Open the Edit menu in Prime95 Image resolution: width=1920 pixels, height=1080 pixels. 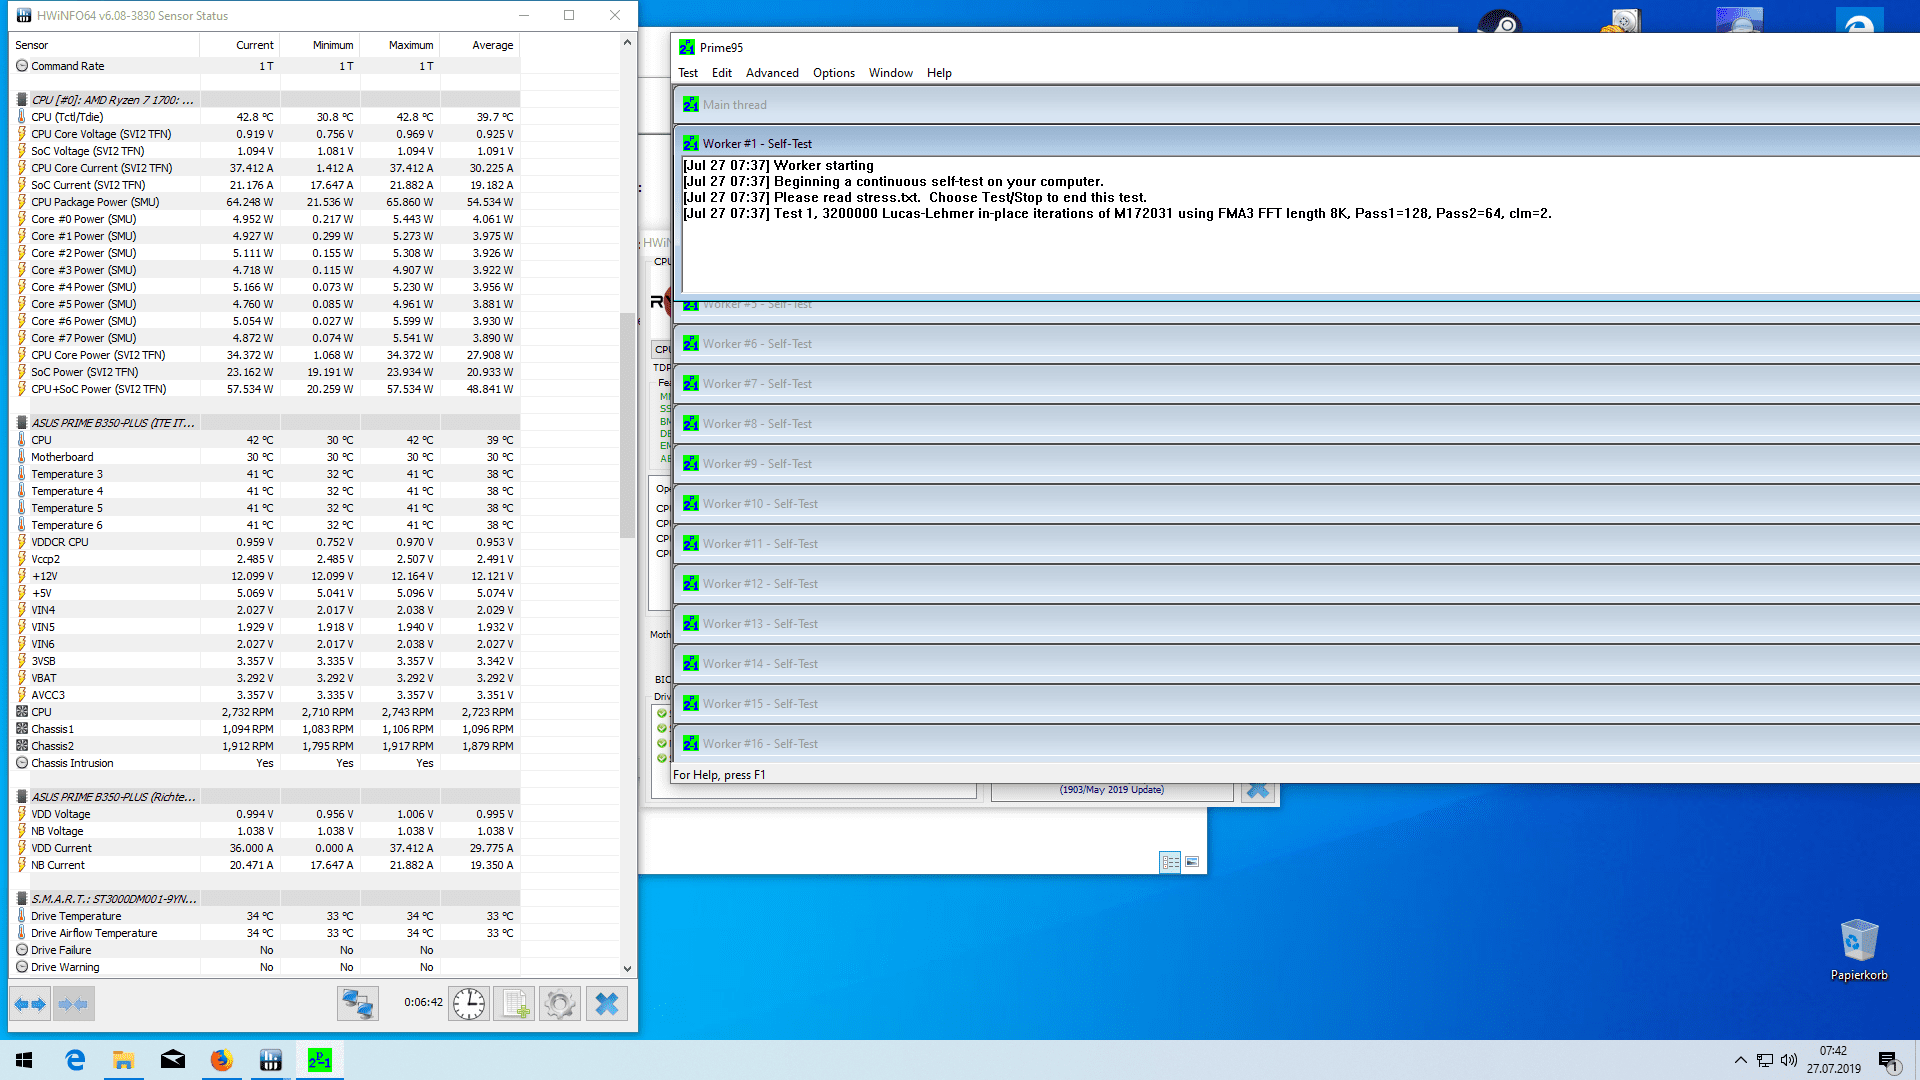tap(722, 73)
